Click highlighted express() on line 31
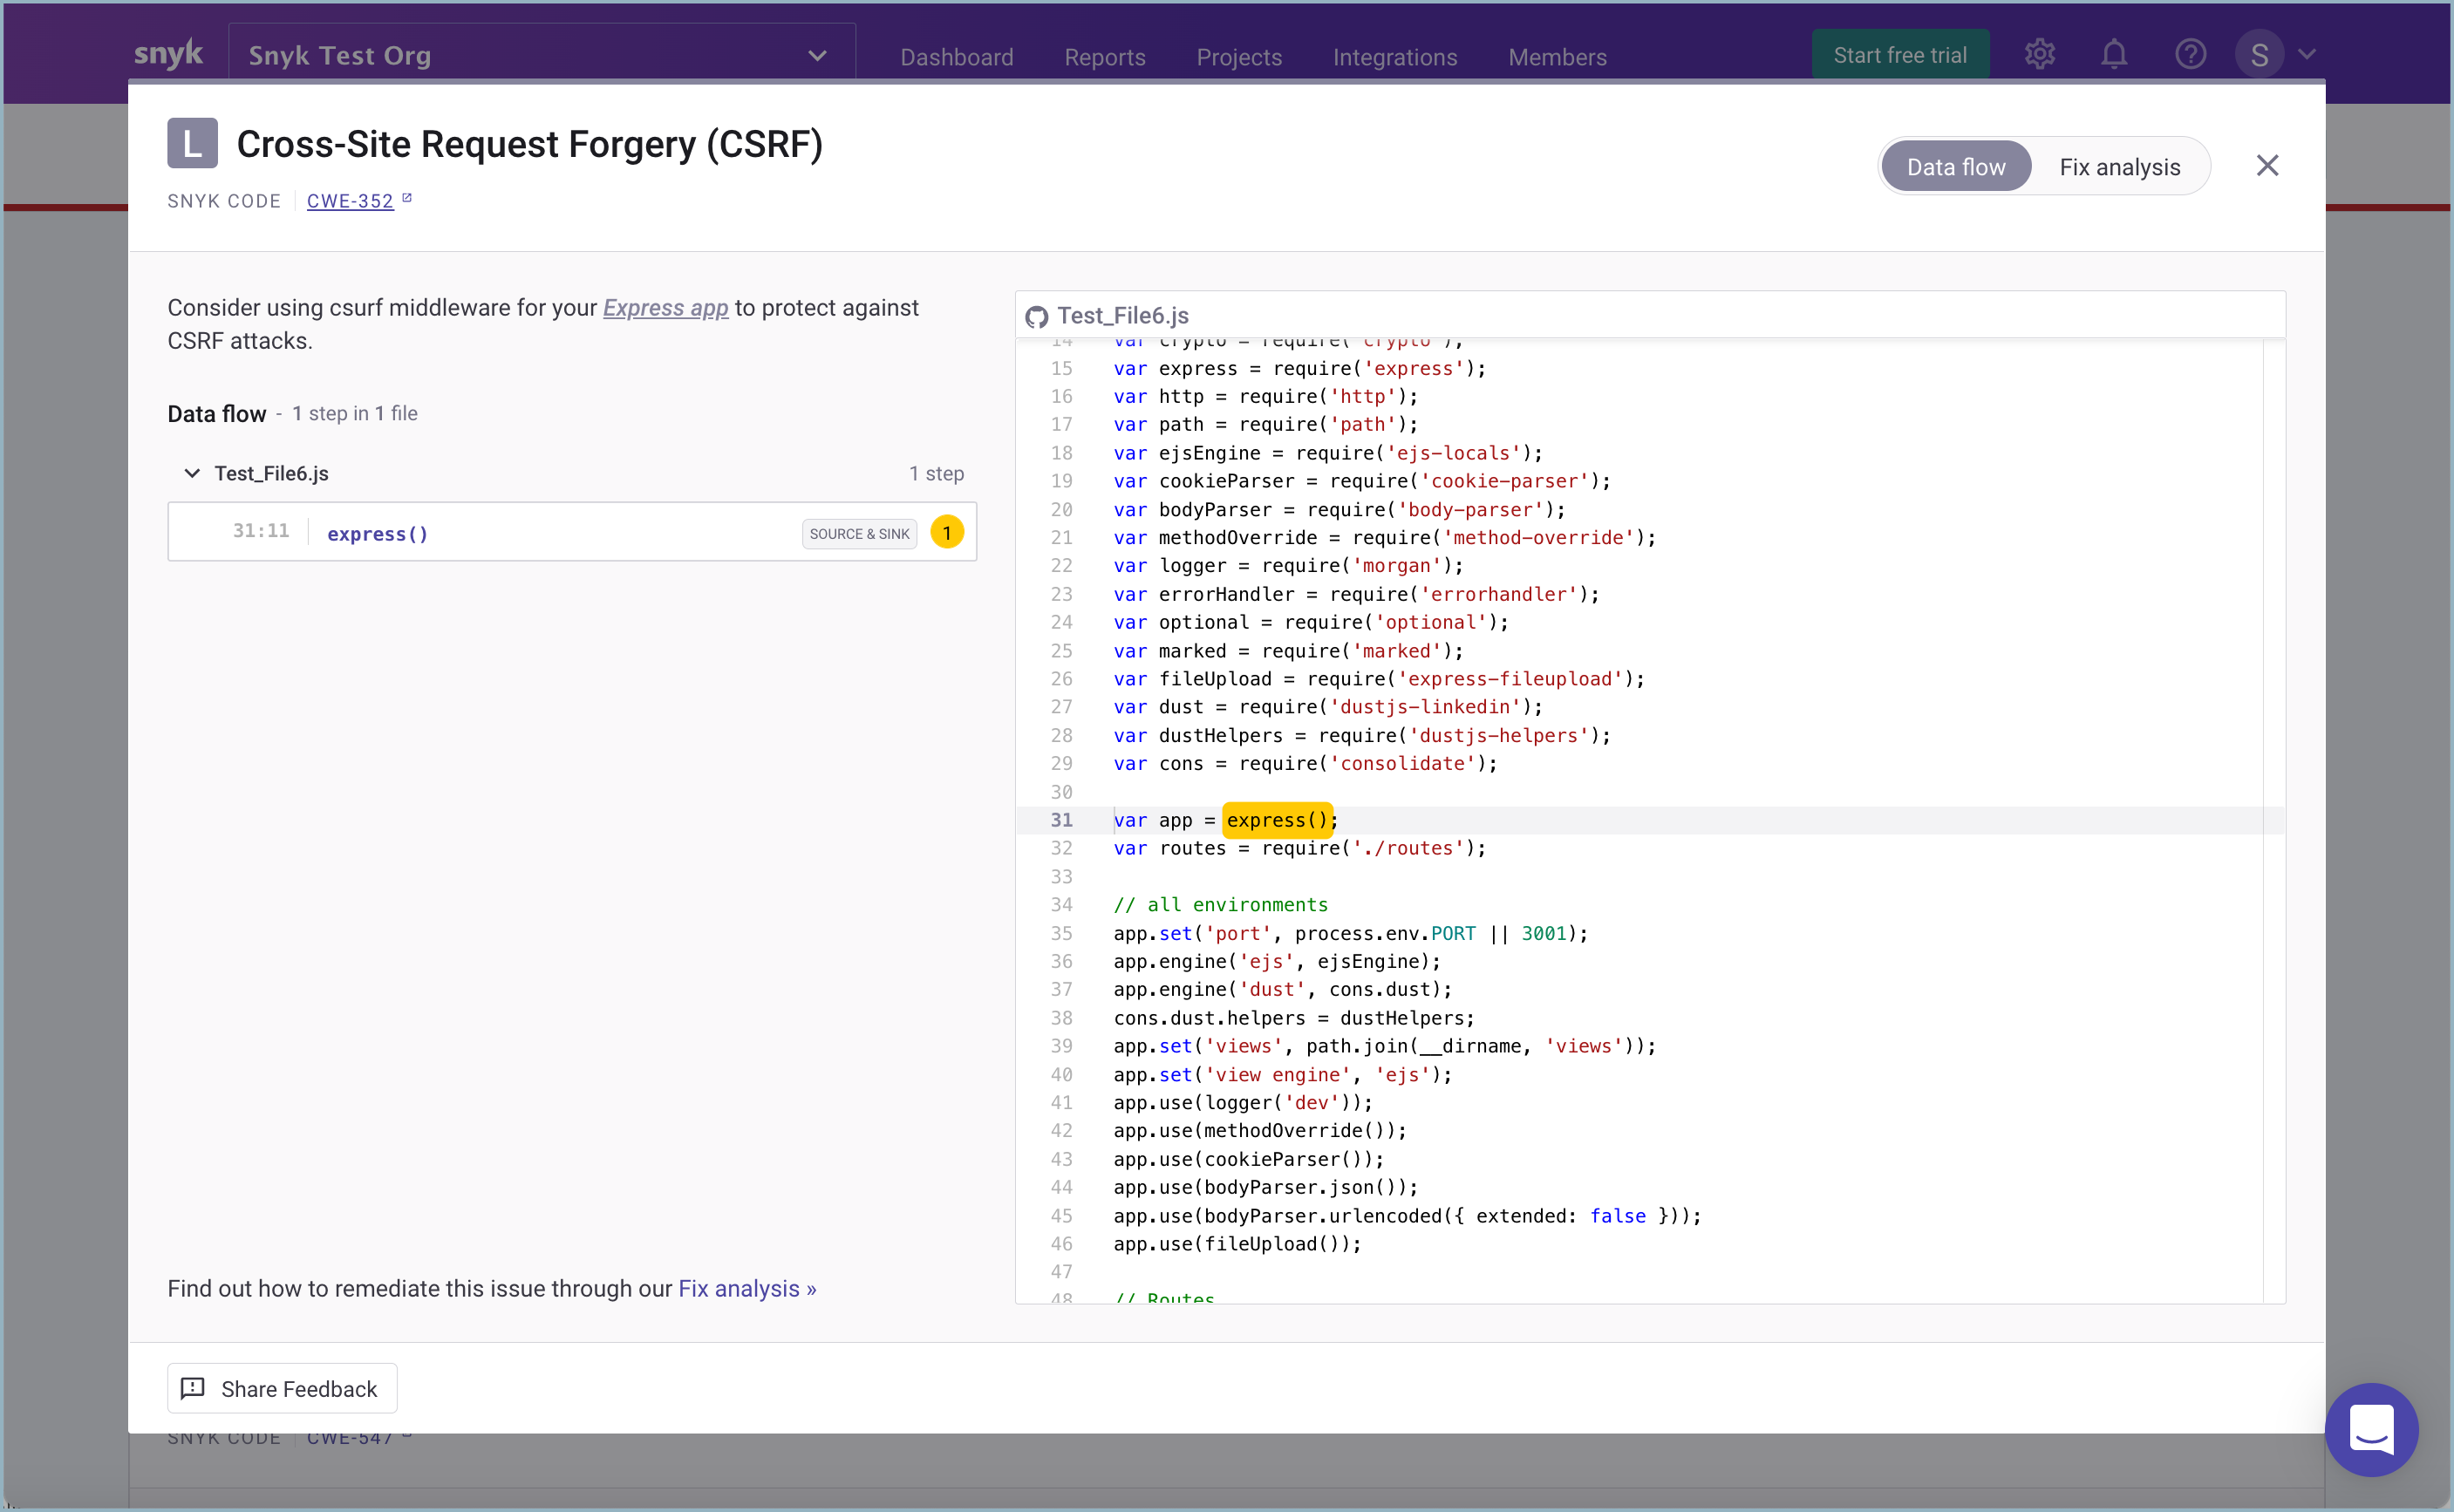The width and height of the screenshot is (2454, 1512). 1277,820
